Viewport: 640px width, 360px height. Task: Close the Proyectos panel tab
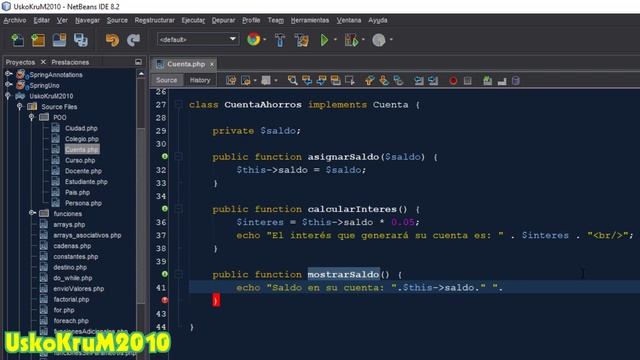[x=43, y=62]
